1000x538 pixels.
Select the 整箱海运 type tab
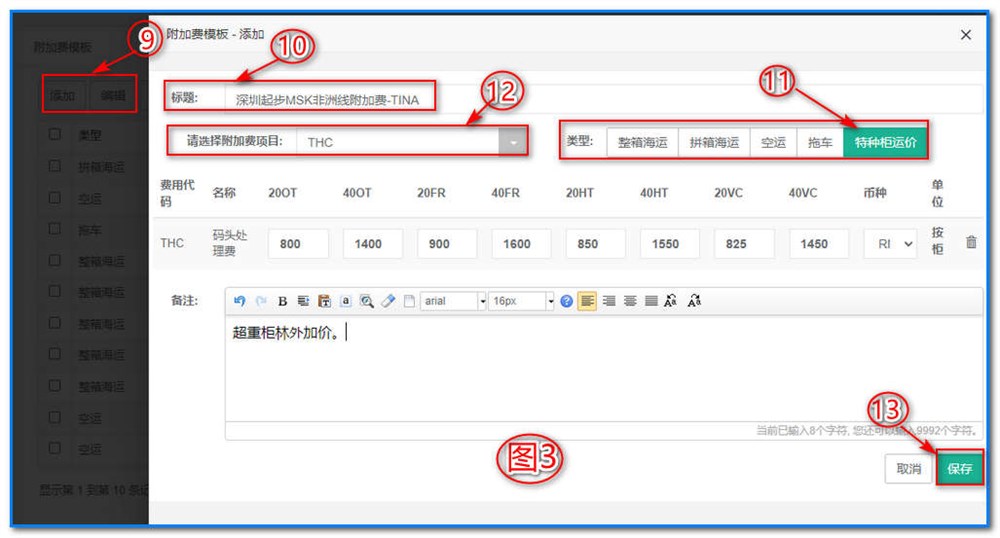[642, 142]
